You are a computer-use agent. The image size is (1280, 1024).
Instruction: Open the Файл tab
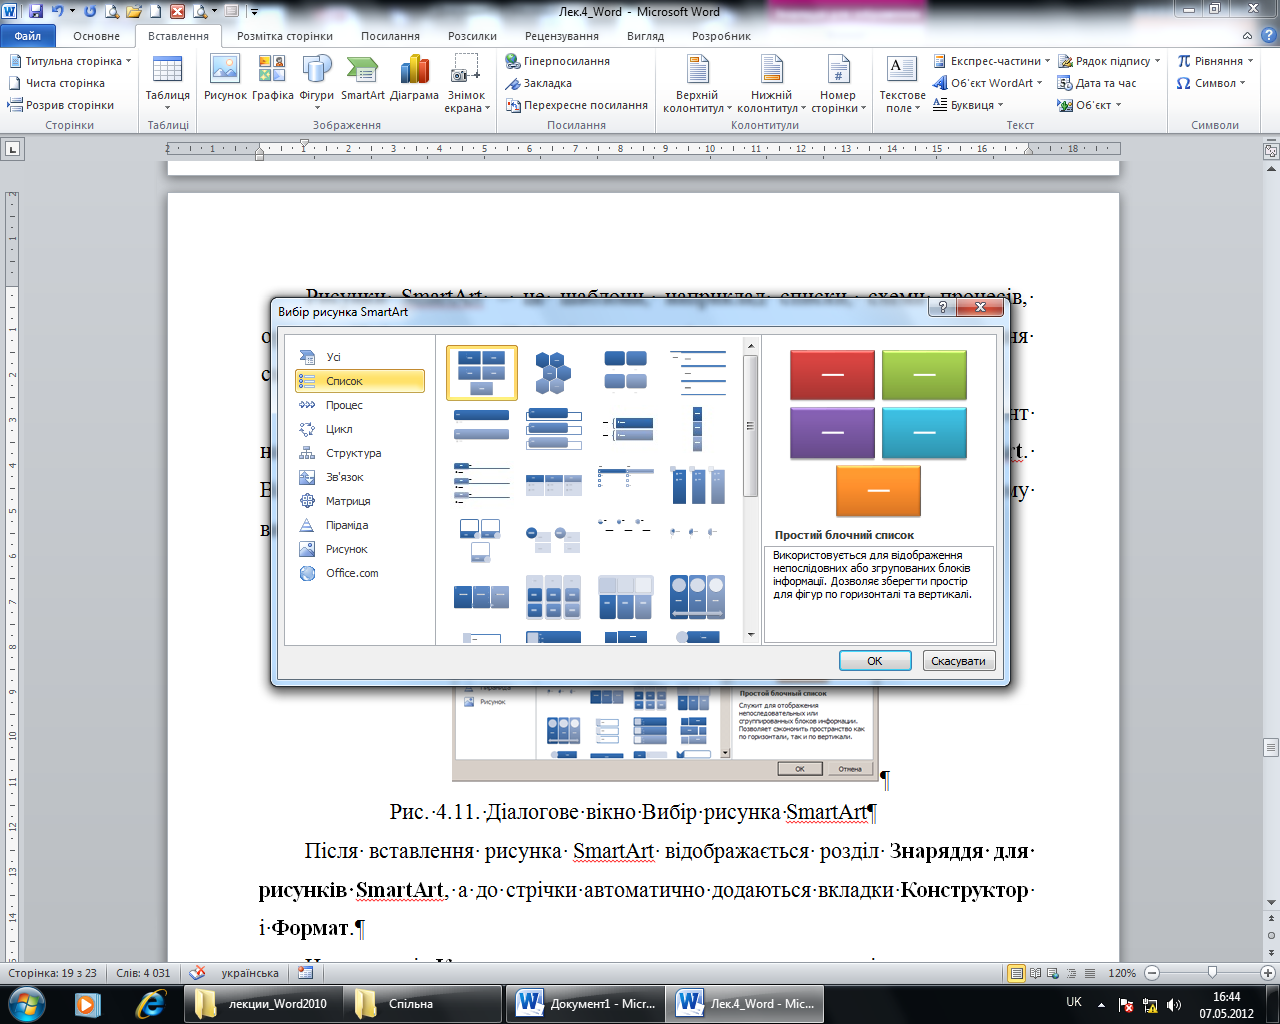[x=28, y=36]
